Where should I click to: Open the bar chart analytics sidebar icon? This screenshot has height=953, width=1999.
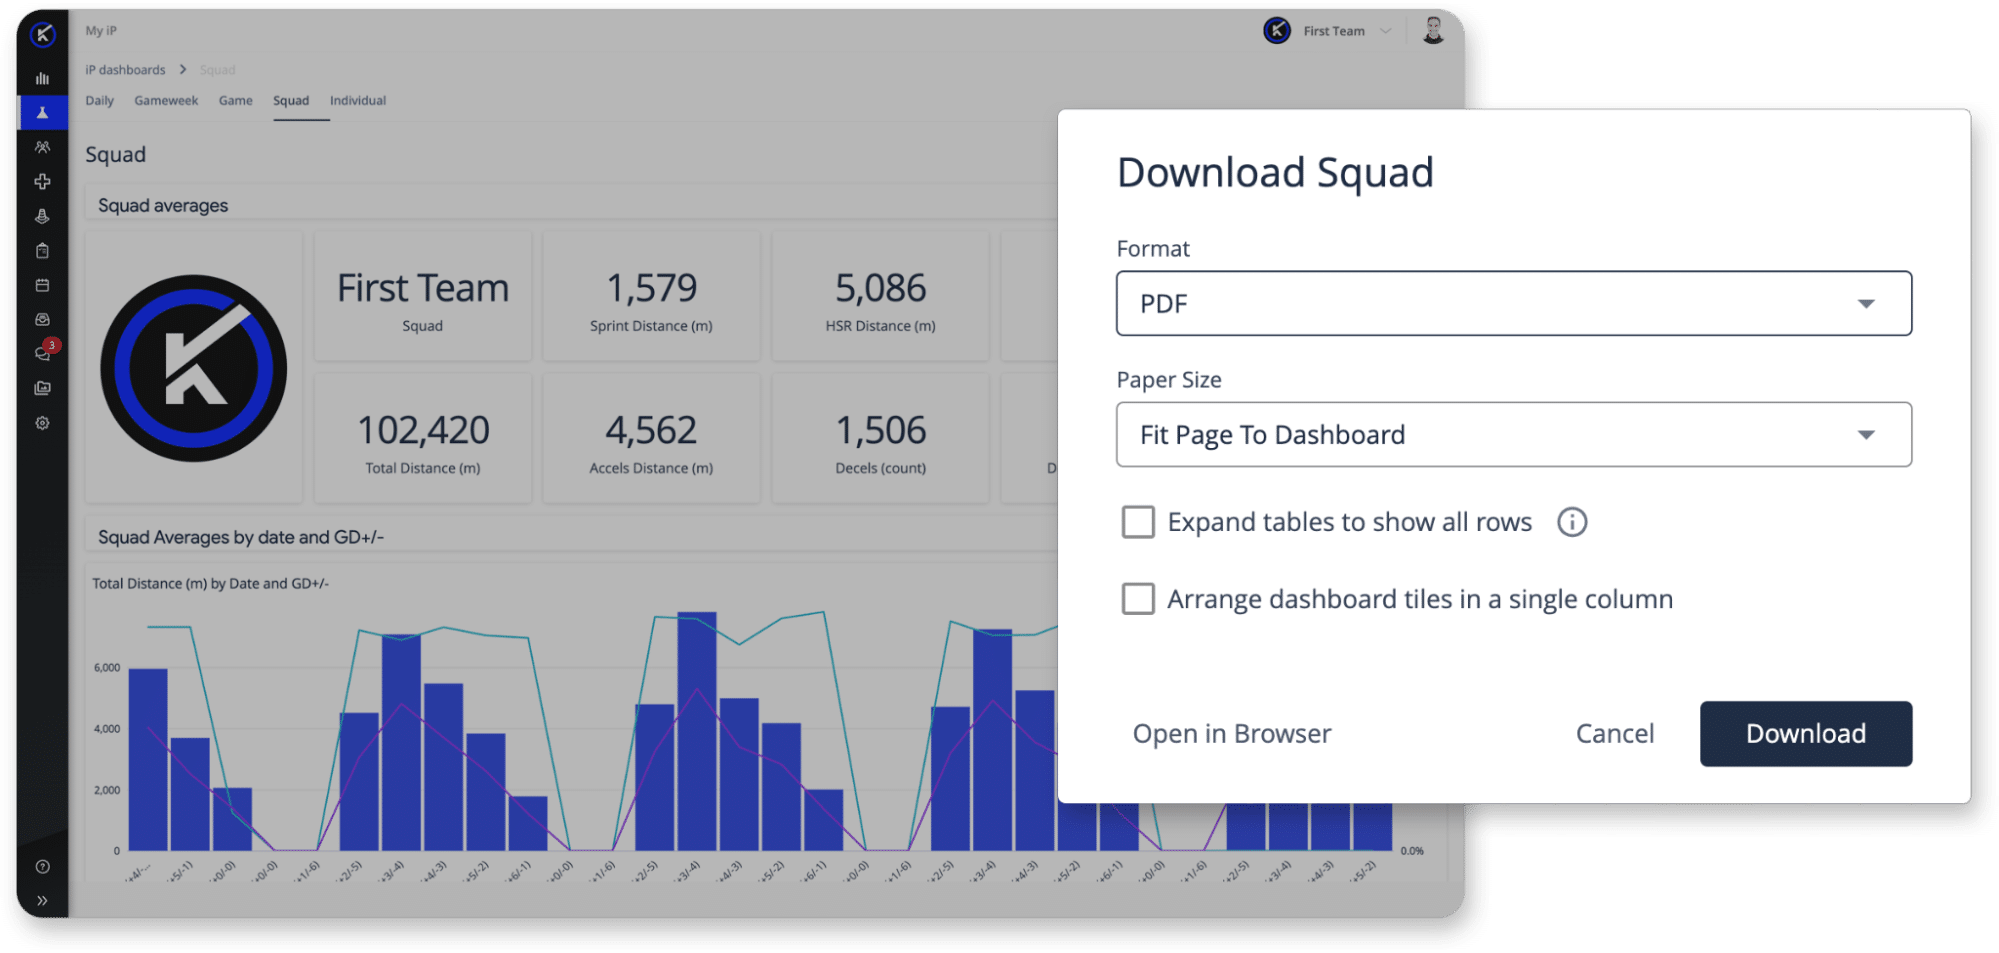[42, 78]
